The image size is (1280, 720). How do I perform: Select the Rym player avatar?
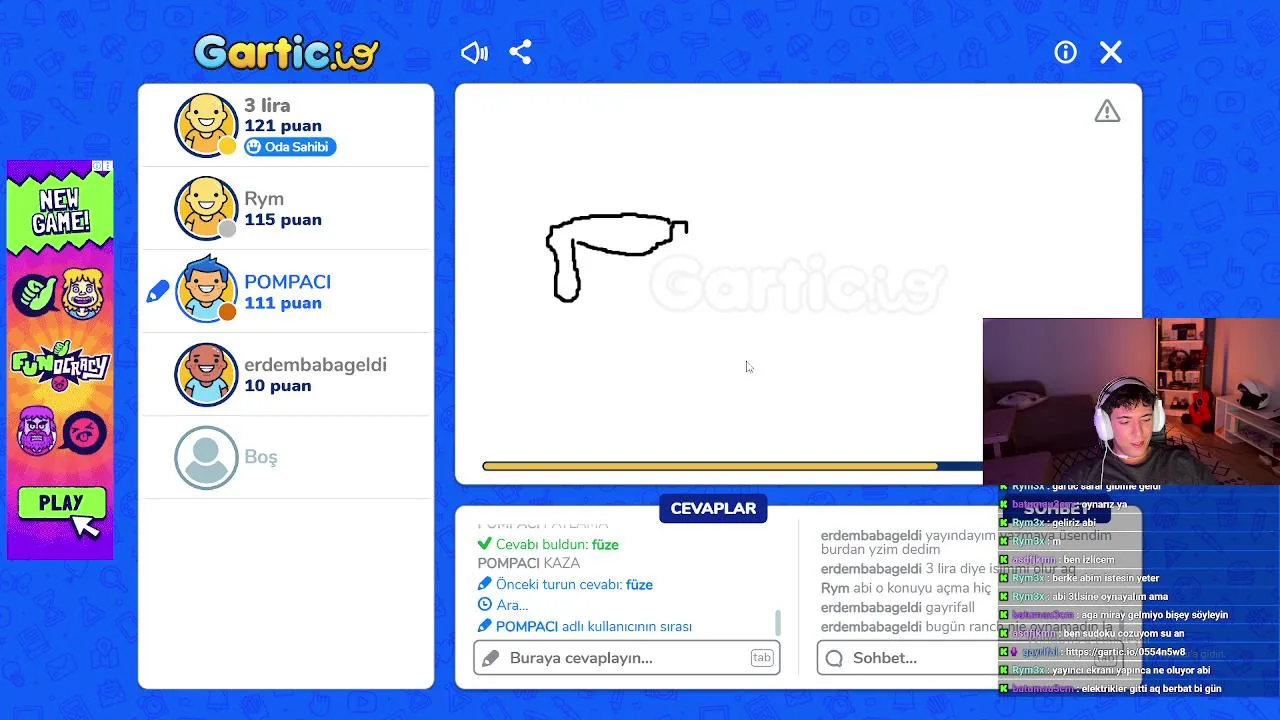(206, 208)
